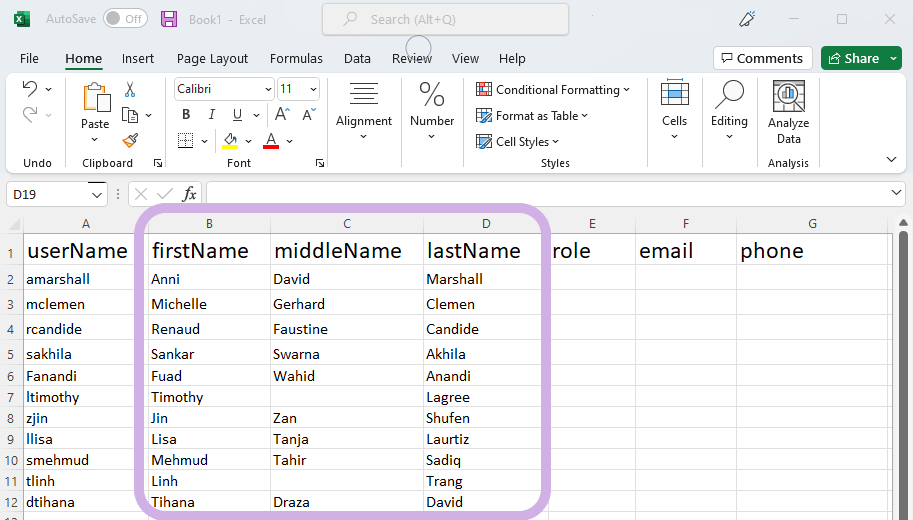The image size is (913, 520).
Task: Apply the yellow fill color
Action: [230, 140]
